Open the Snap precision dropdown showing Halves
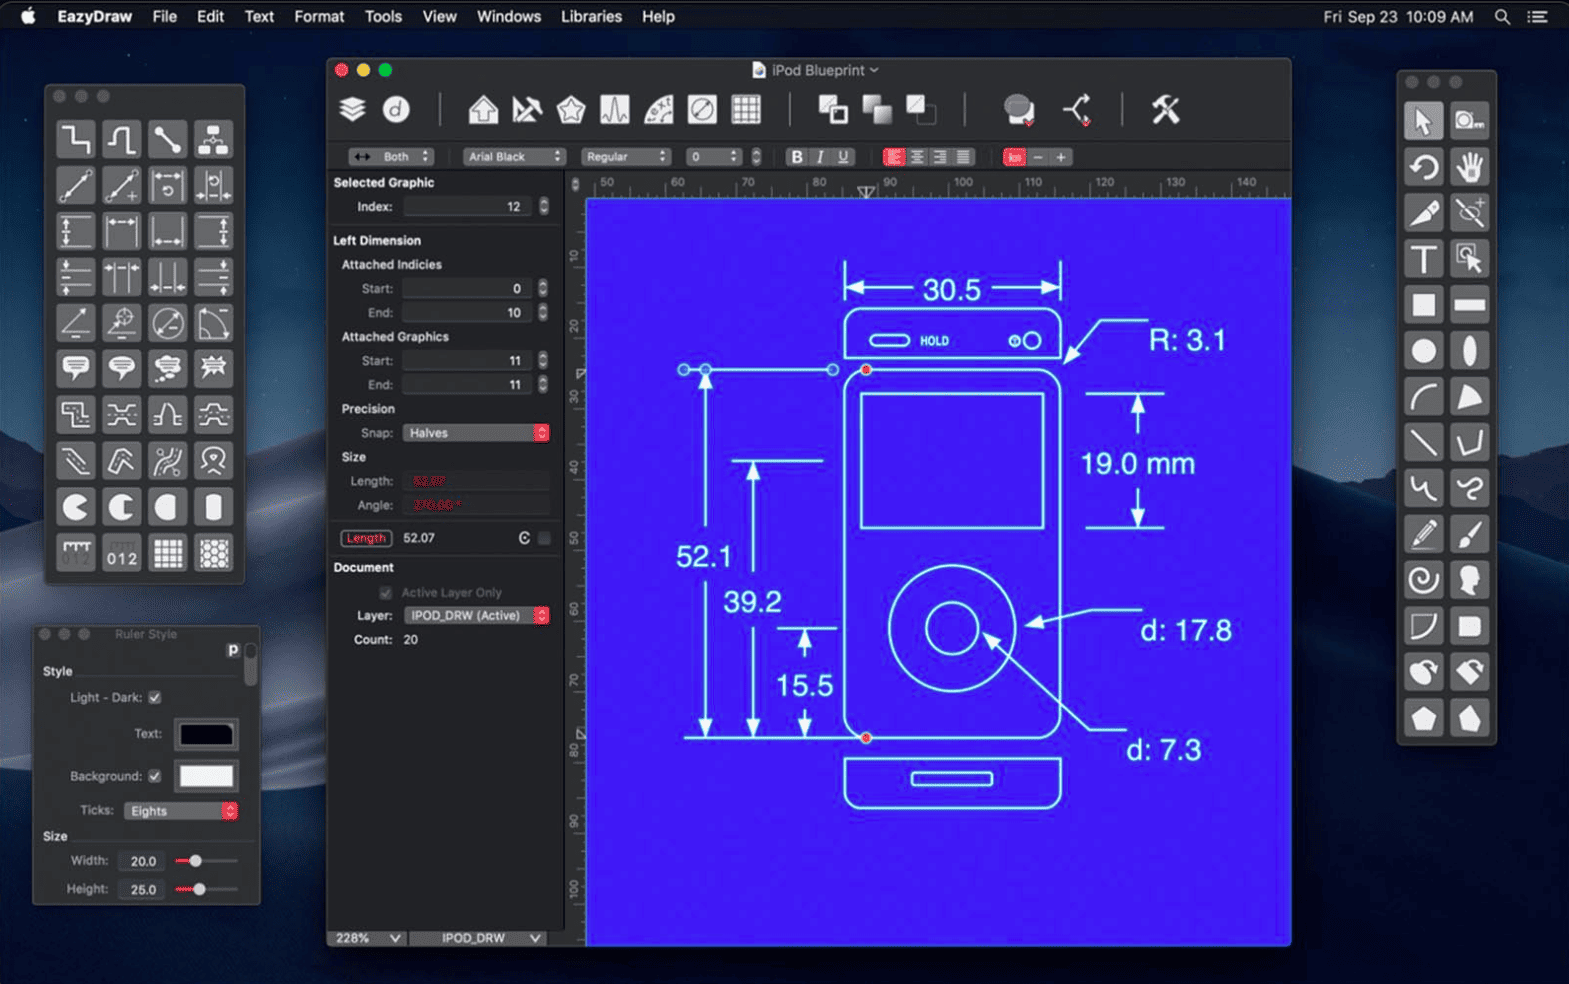 (476, 433)
